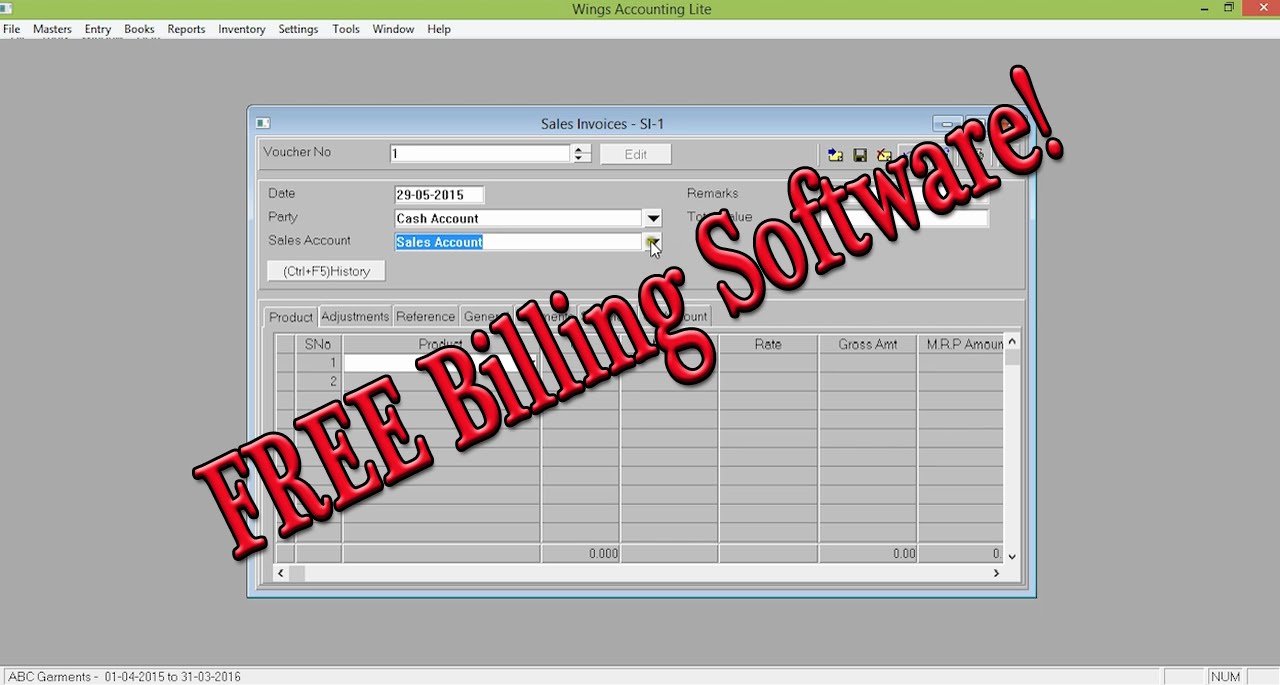Click the Remarks label
The height and width of the screenshot is (685, 1280).
tap(712, 193)
